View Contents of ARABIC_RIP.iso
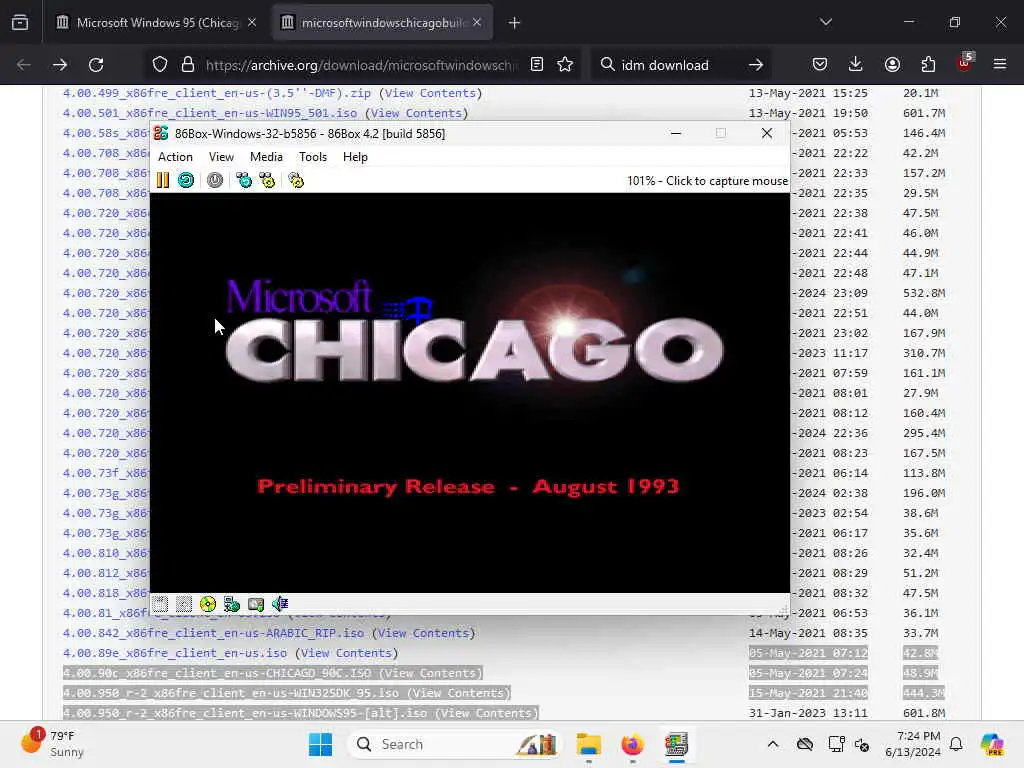 click(423, 633)
